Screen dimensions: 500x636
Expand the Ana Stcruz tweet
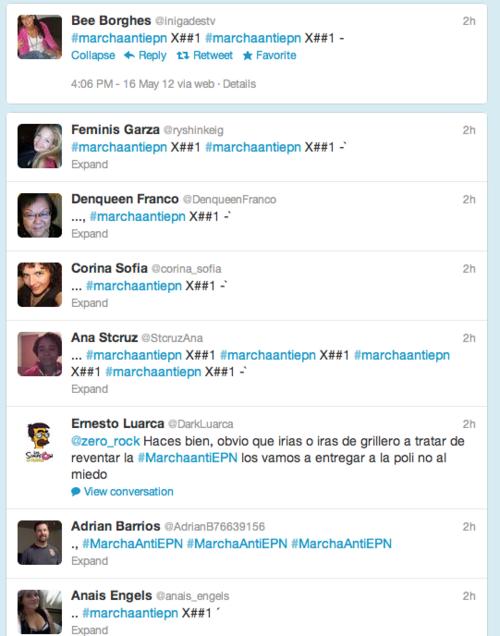pos(90,389)
